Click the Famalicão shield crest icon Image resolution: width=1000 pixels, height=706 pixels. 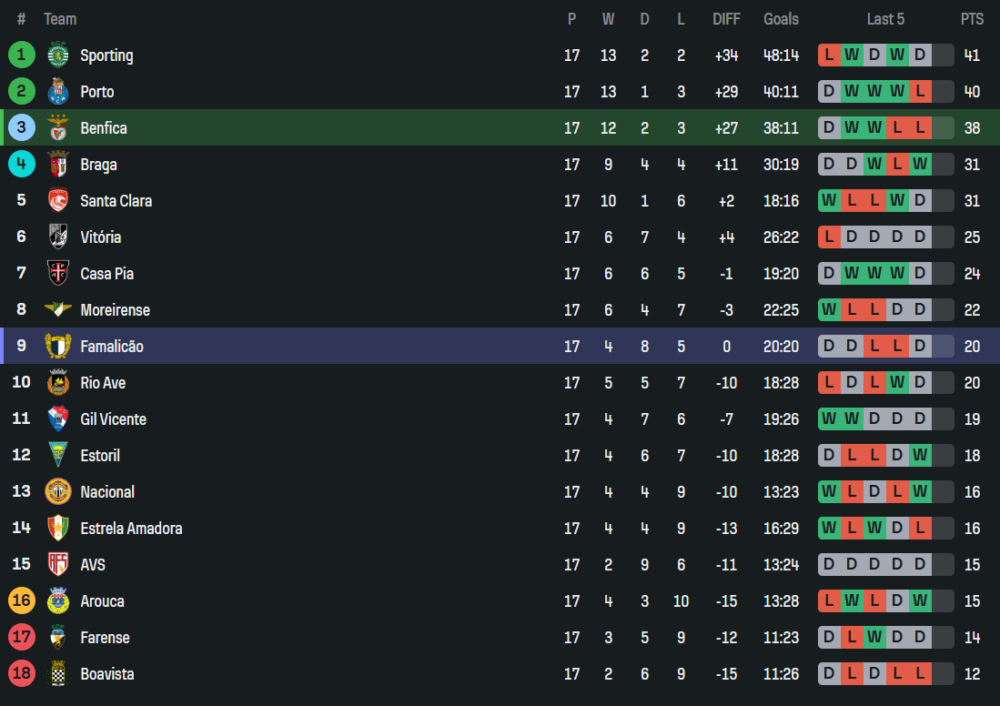[x=58, y=346]
